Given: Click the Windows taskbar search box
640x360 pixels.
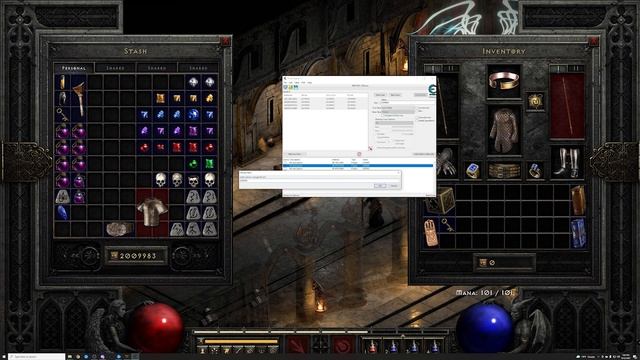Looking at the screenshot, I should [36, 357].
